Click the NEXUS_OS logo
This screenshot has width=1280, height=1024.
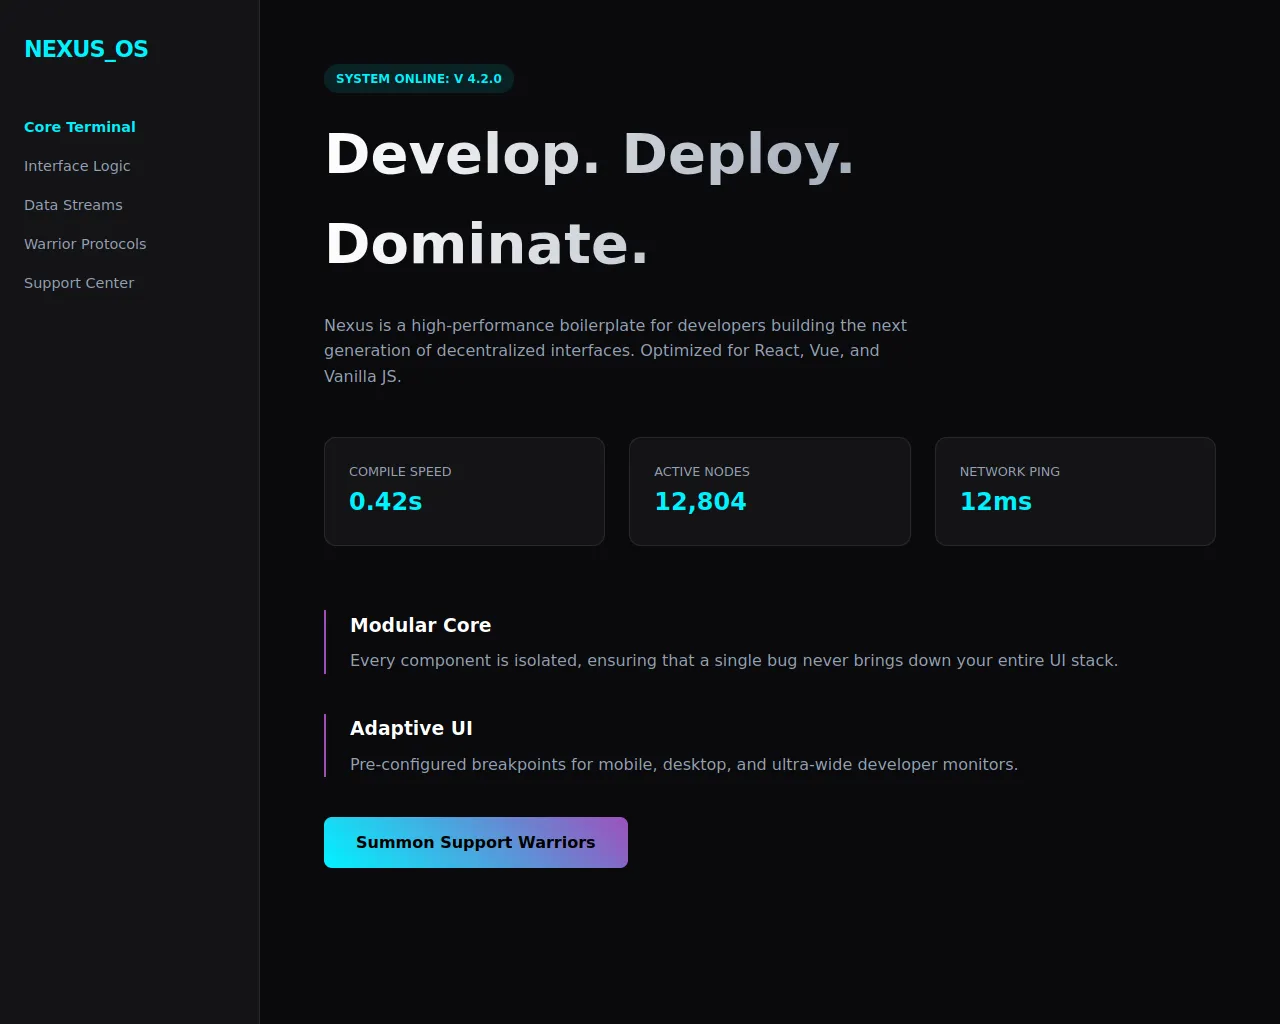tap(86, 49)
